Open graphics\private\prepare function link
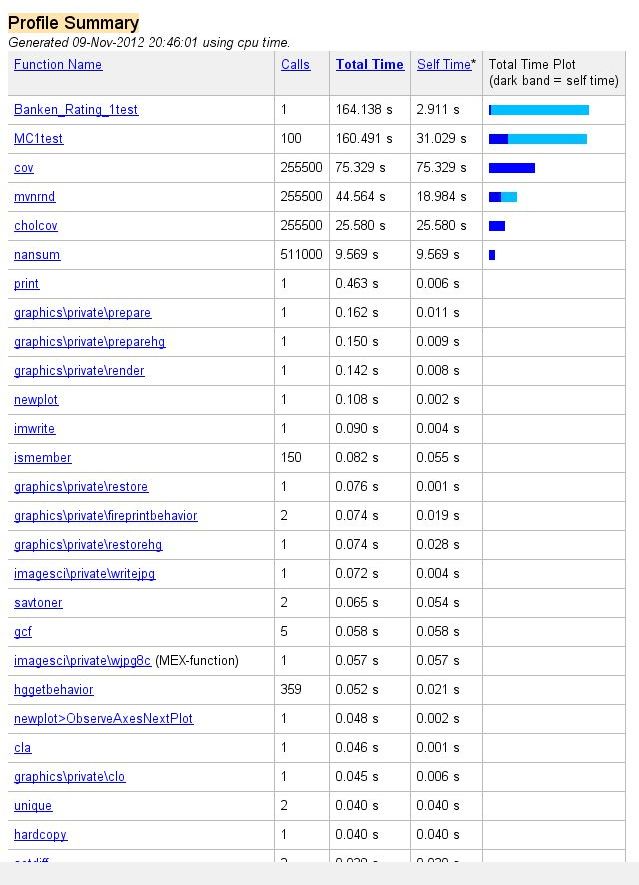Screen dimensions: 639x885 82,313
